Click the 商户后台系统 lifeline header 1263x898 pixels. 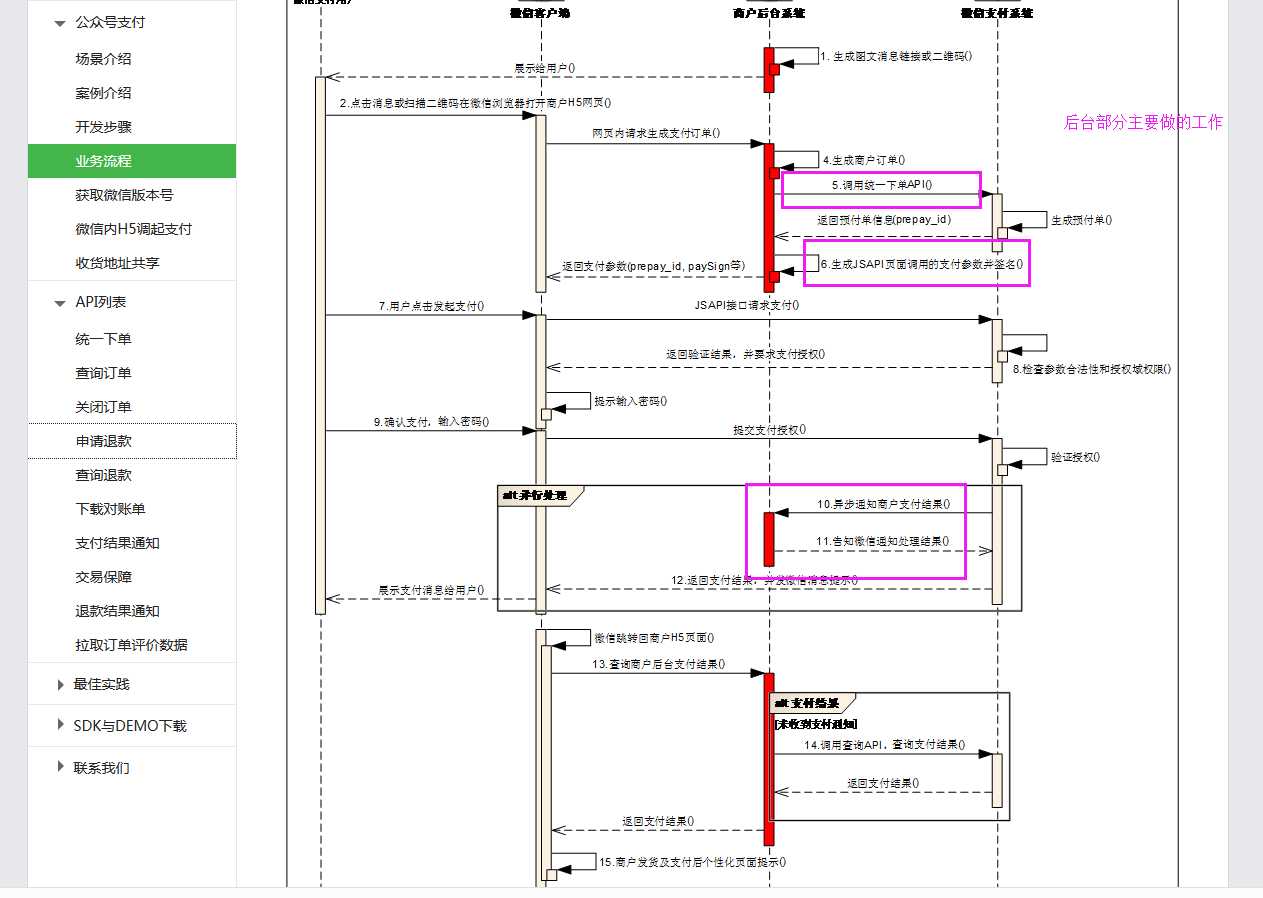click(x=769, y=13)
